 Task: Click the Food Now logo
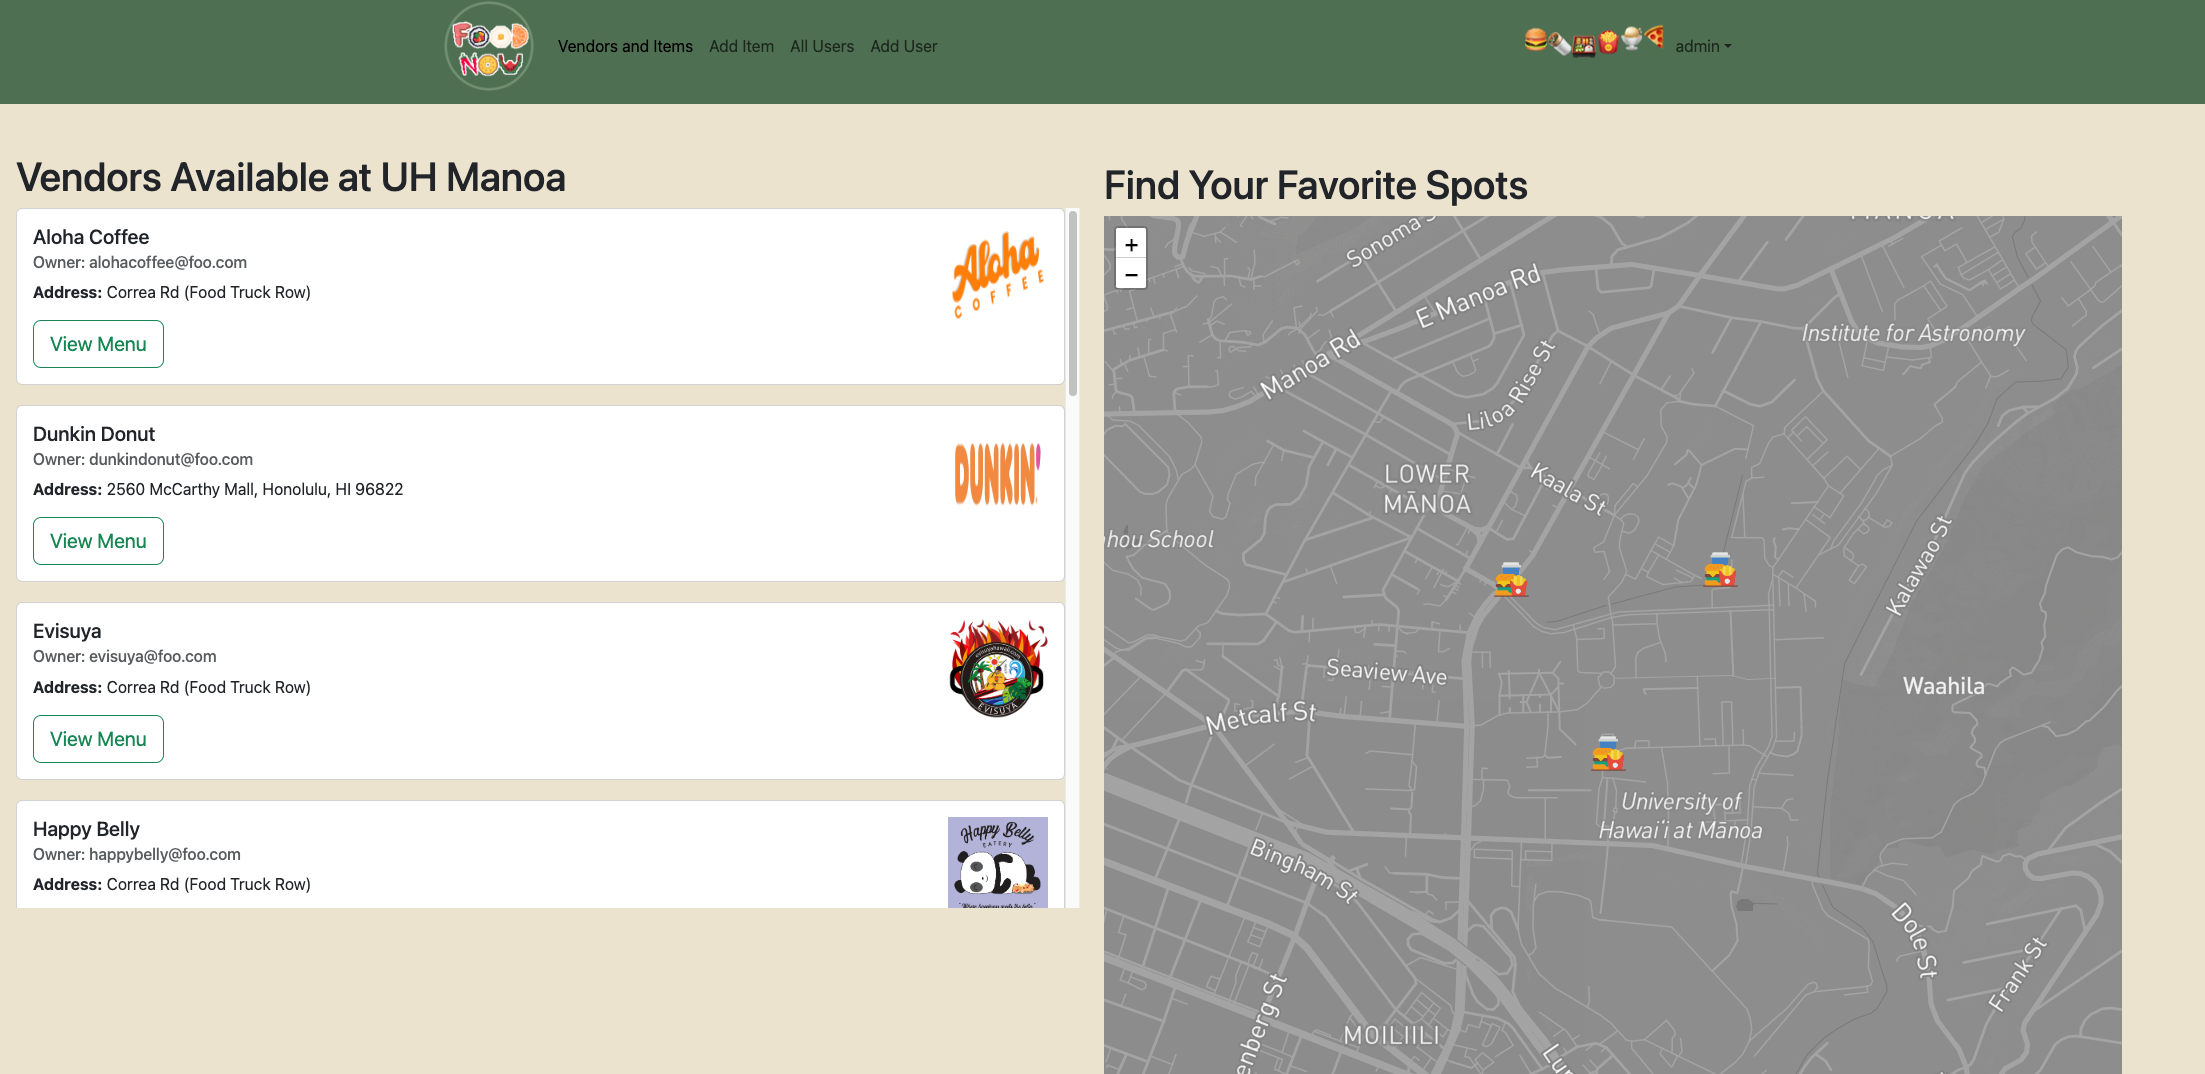tap(489, 46)
